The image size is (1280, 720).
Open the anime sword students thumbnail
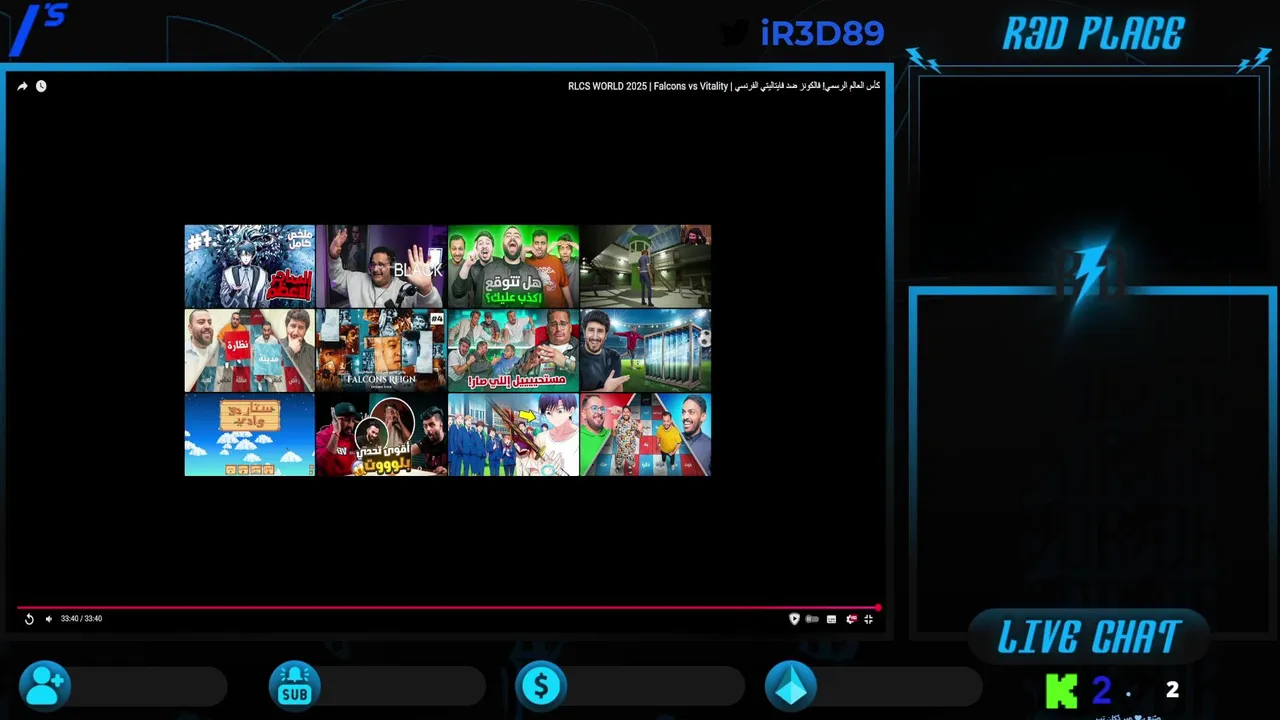coord(513,435)
